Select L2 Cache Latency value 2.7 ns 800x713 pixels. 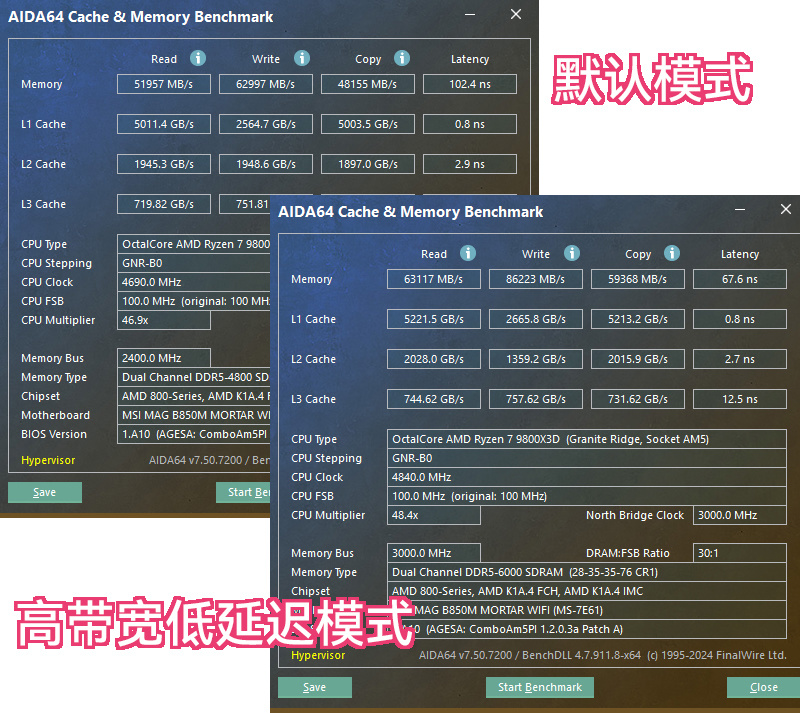[x=740, y=359]
